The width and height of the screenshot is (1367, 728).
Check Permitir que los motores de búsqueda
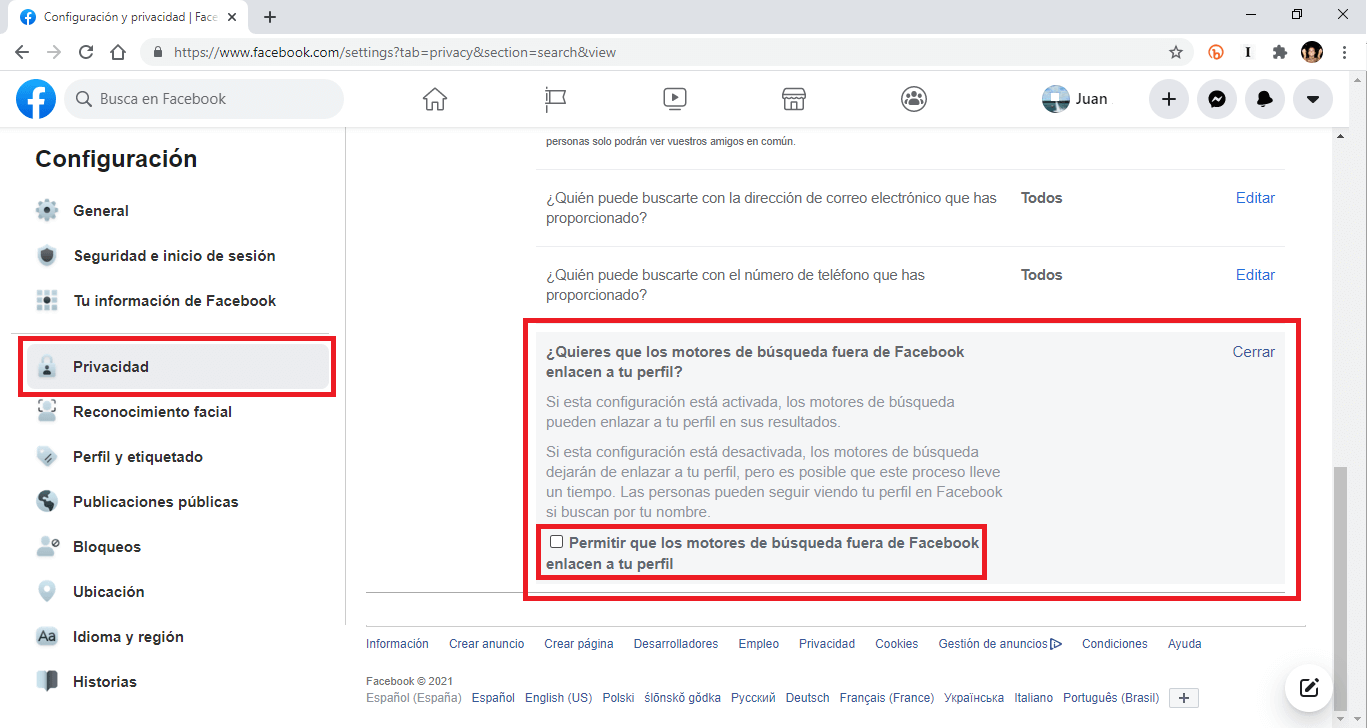(x=557, y=542)
